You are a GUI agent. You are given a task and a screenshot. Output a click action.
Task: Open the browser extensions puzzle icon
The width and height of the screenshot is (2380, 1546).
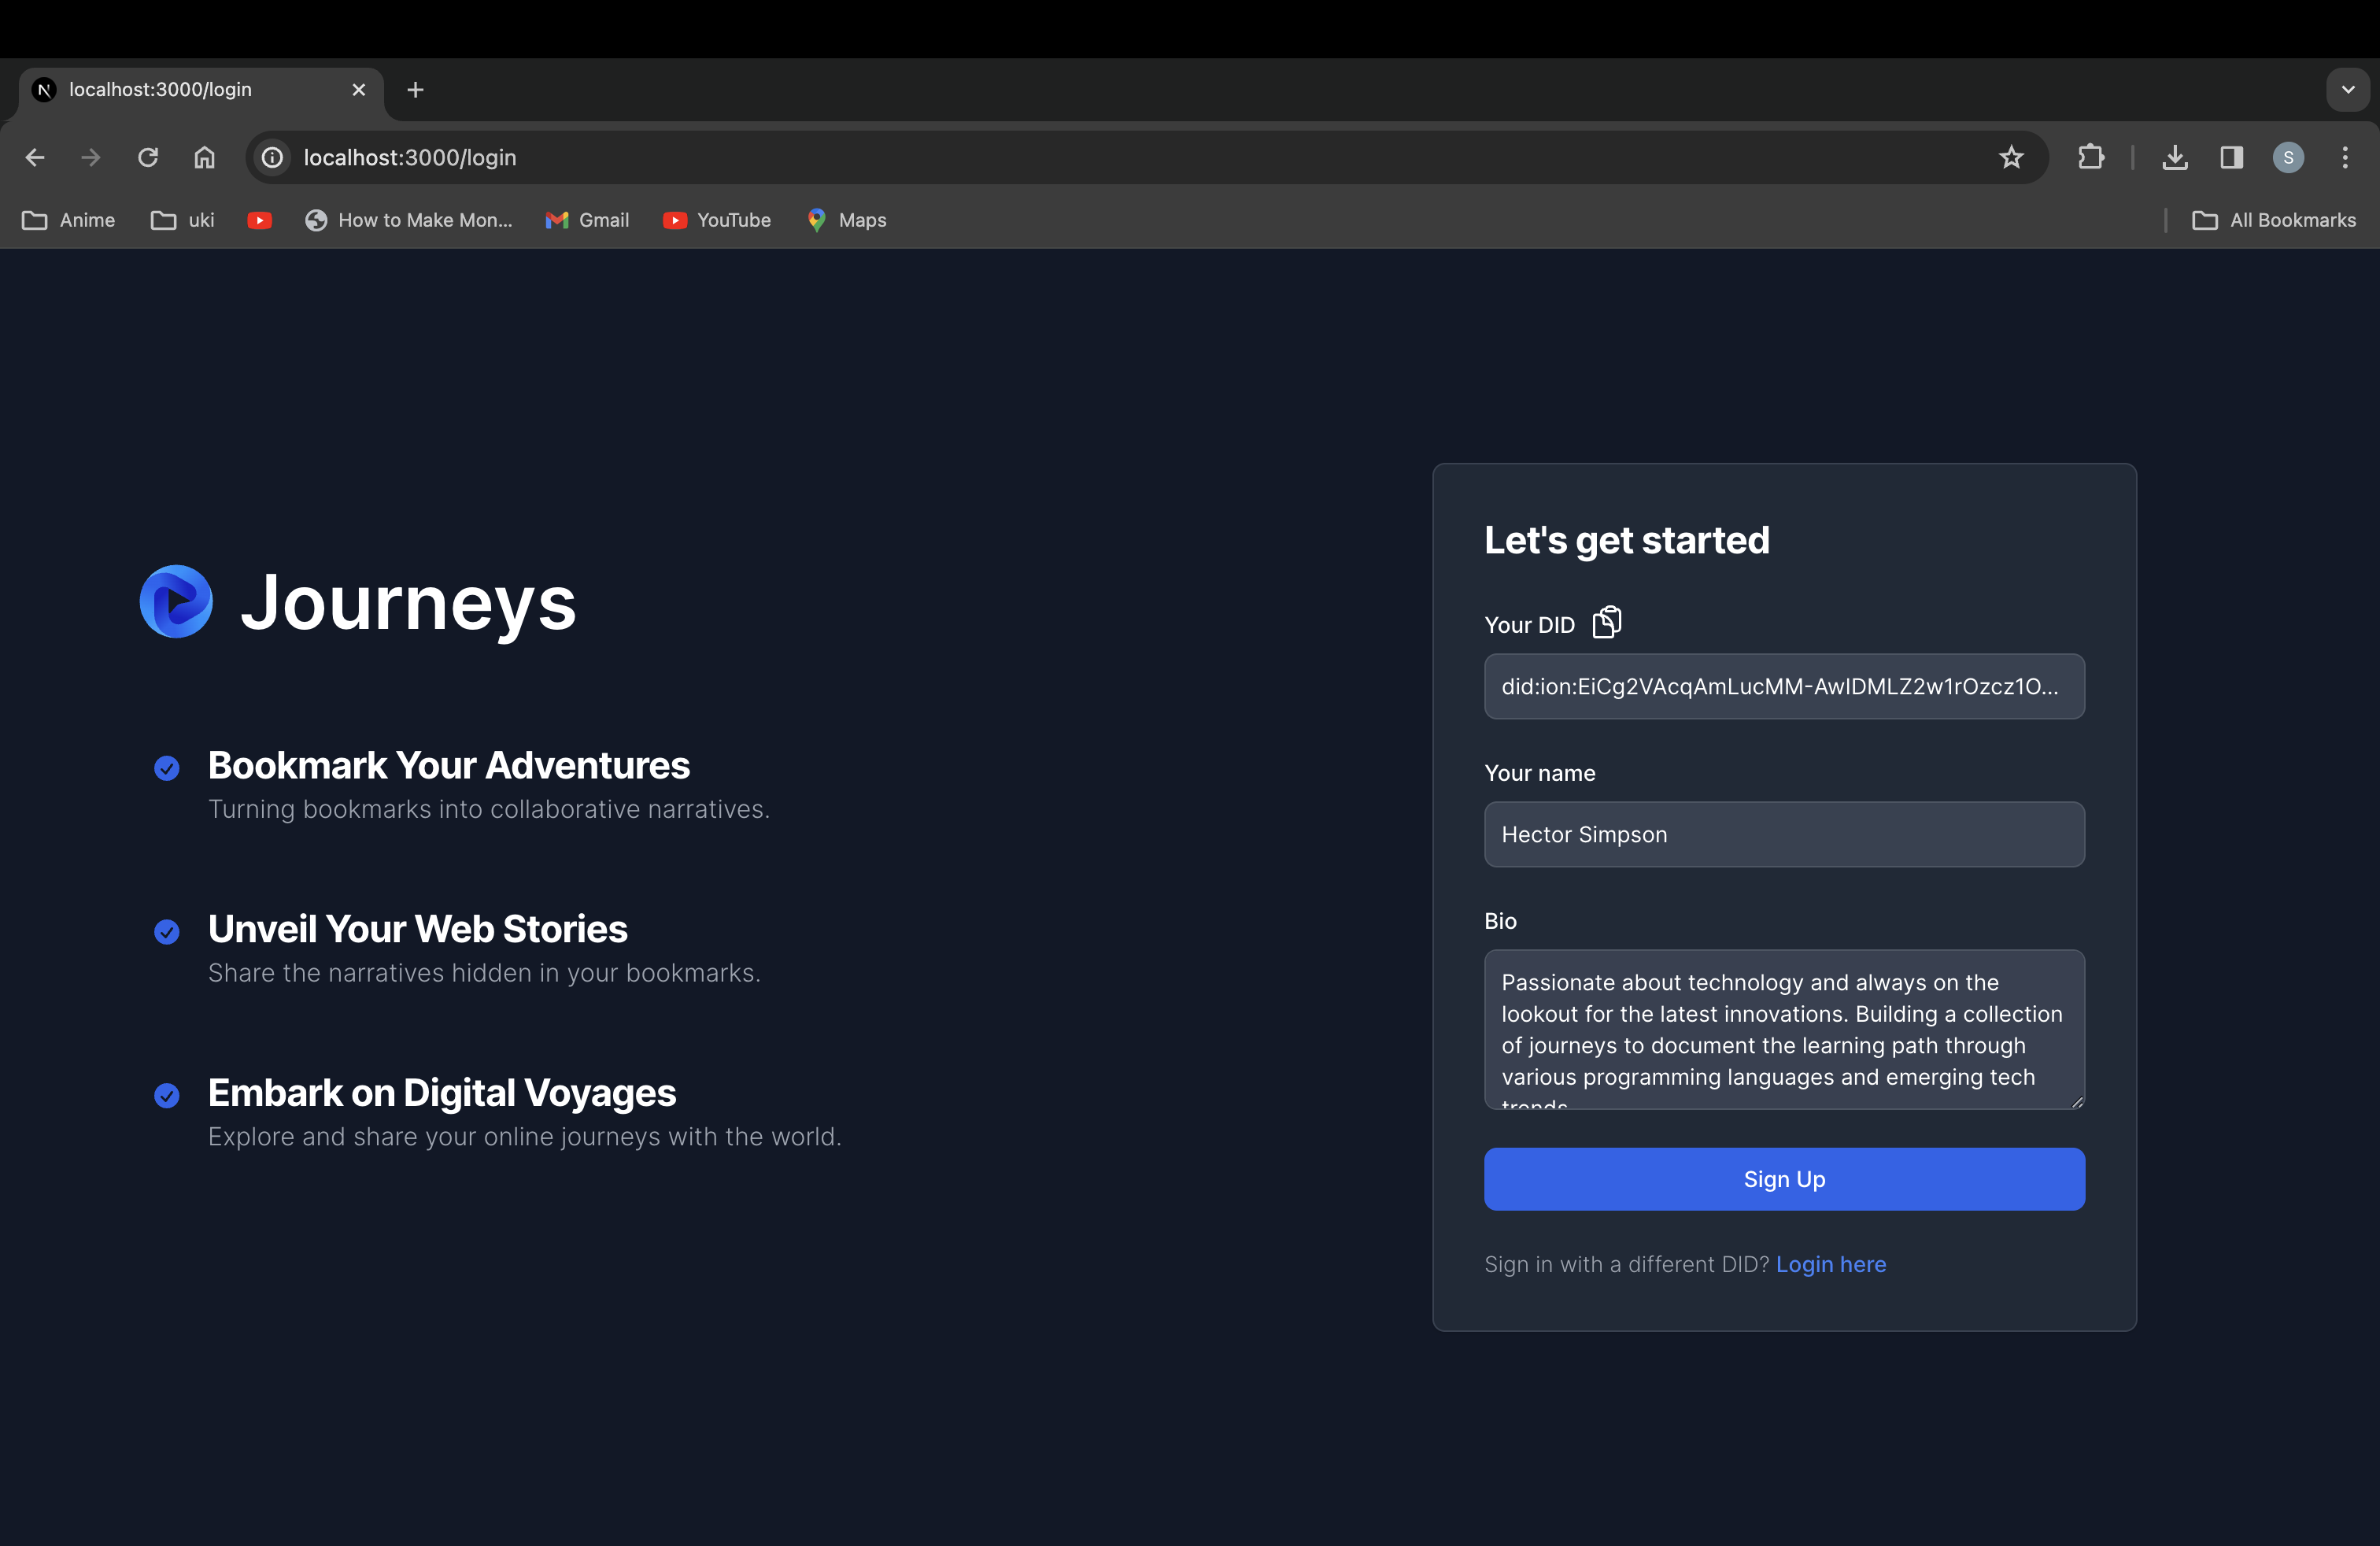2090,157
